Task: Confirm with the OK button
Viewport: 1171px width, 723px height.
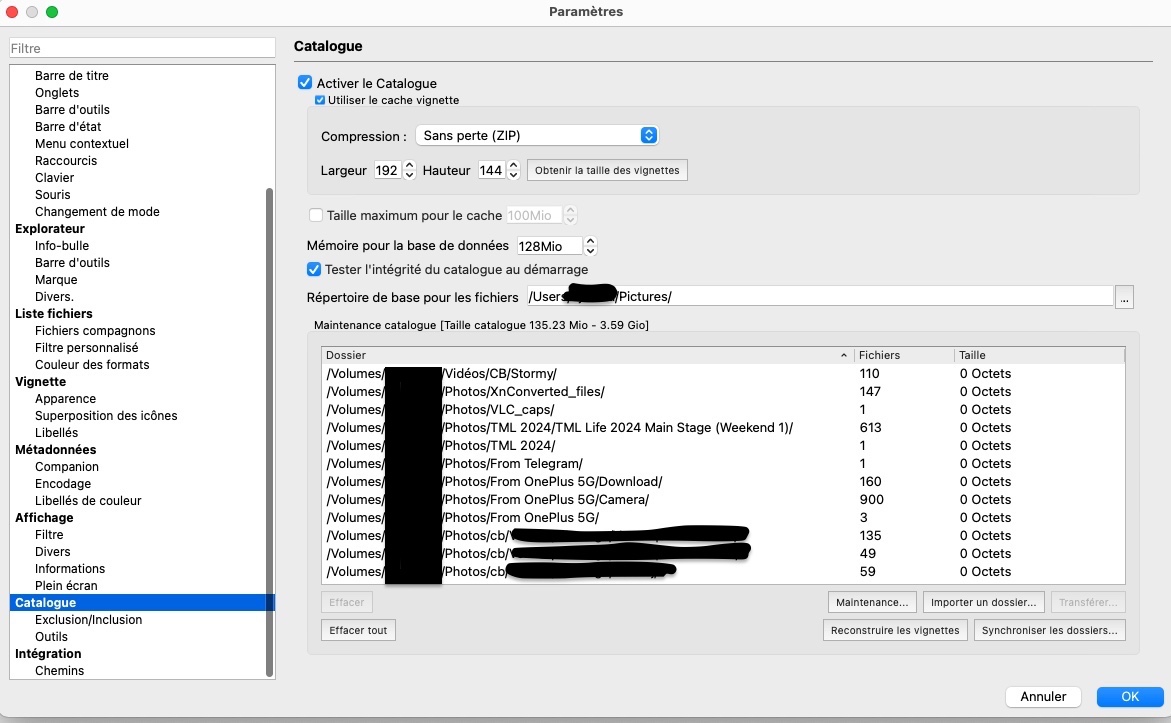Action: click(1130, 696)
